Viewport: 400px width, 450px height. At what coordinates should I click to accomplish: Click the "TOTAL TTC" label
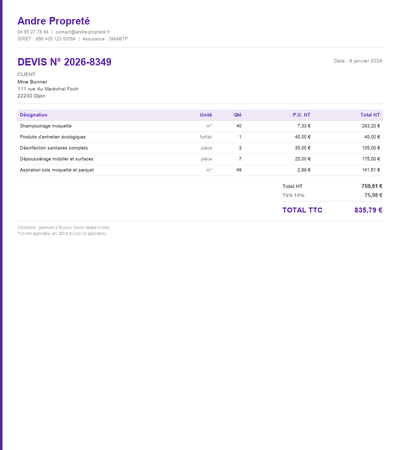302,210
